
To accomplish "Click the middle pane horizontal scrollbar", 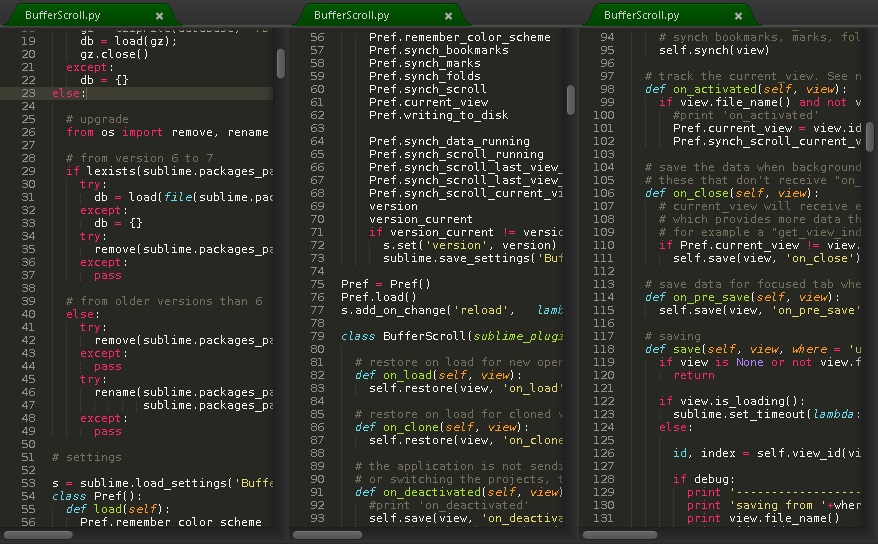I will point(328,535).
